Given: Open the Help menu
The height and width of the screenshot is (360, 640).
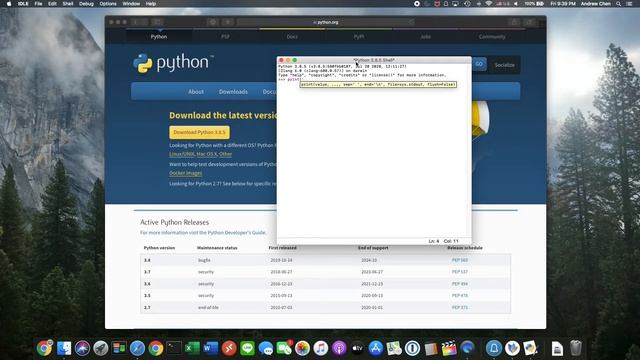Looking at the screenshot, I should tap(151, 4).
